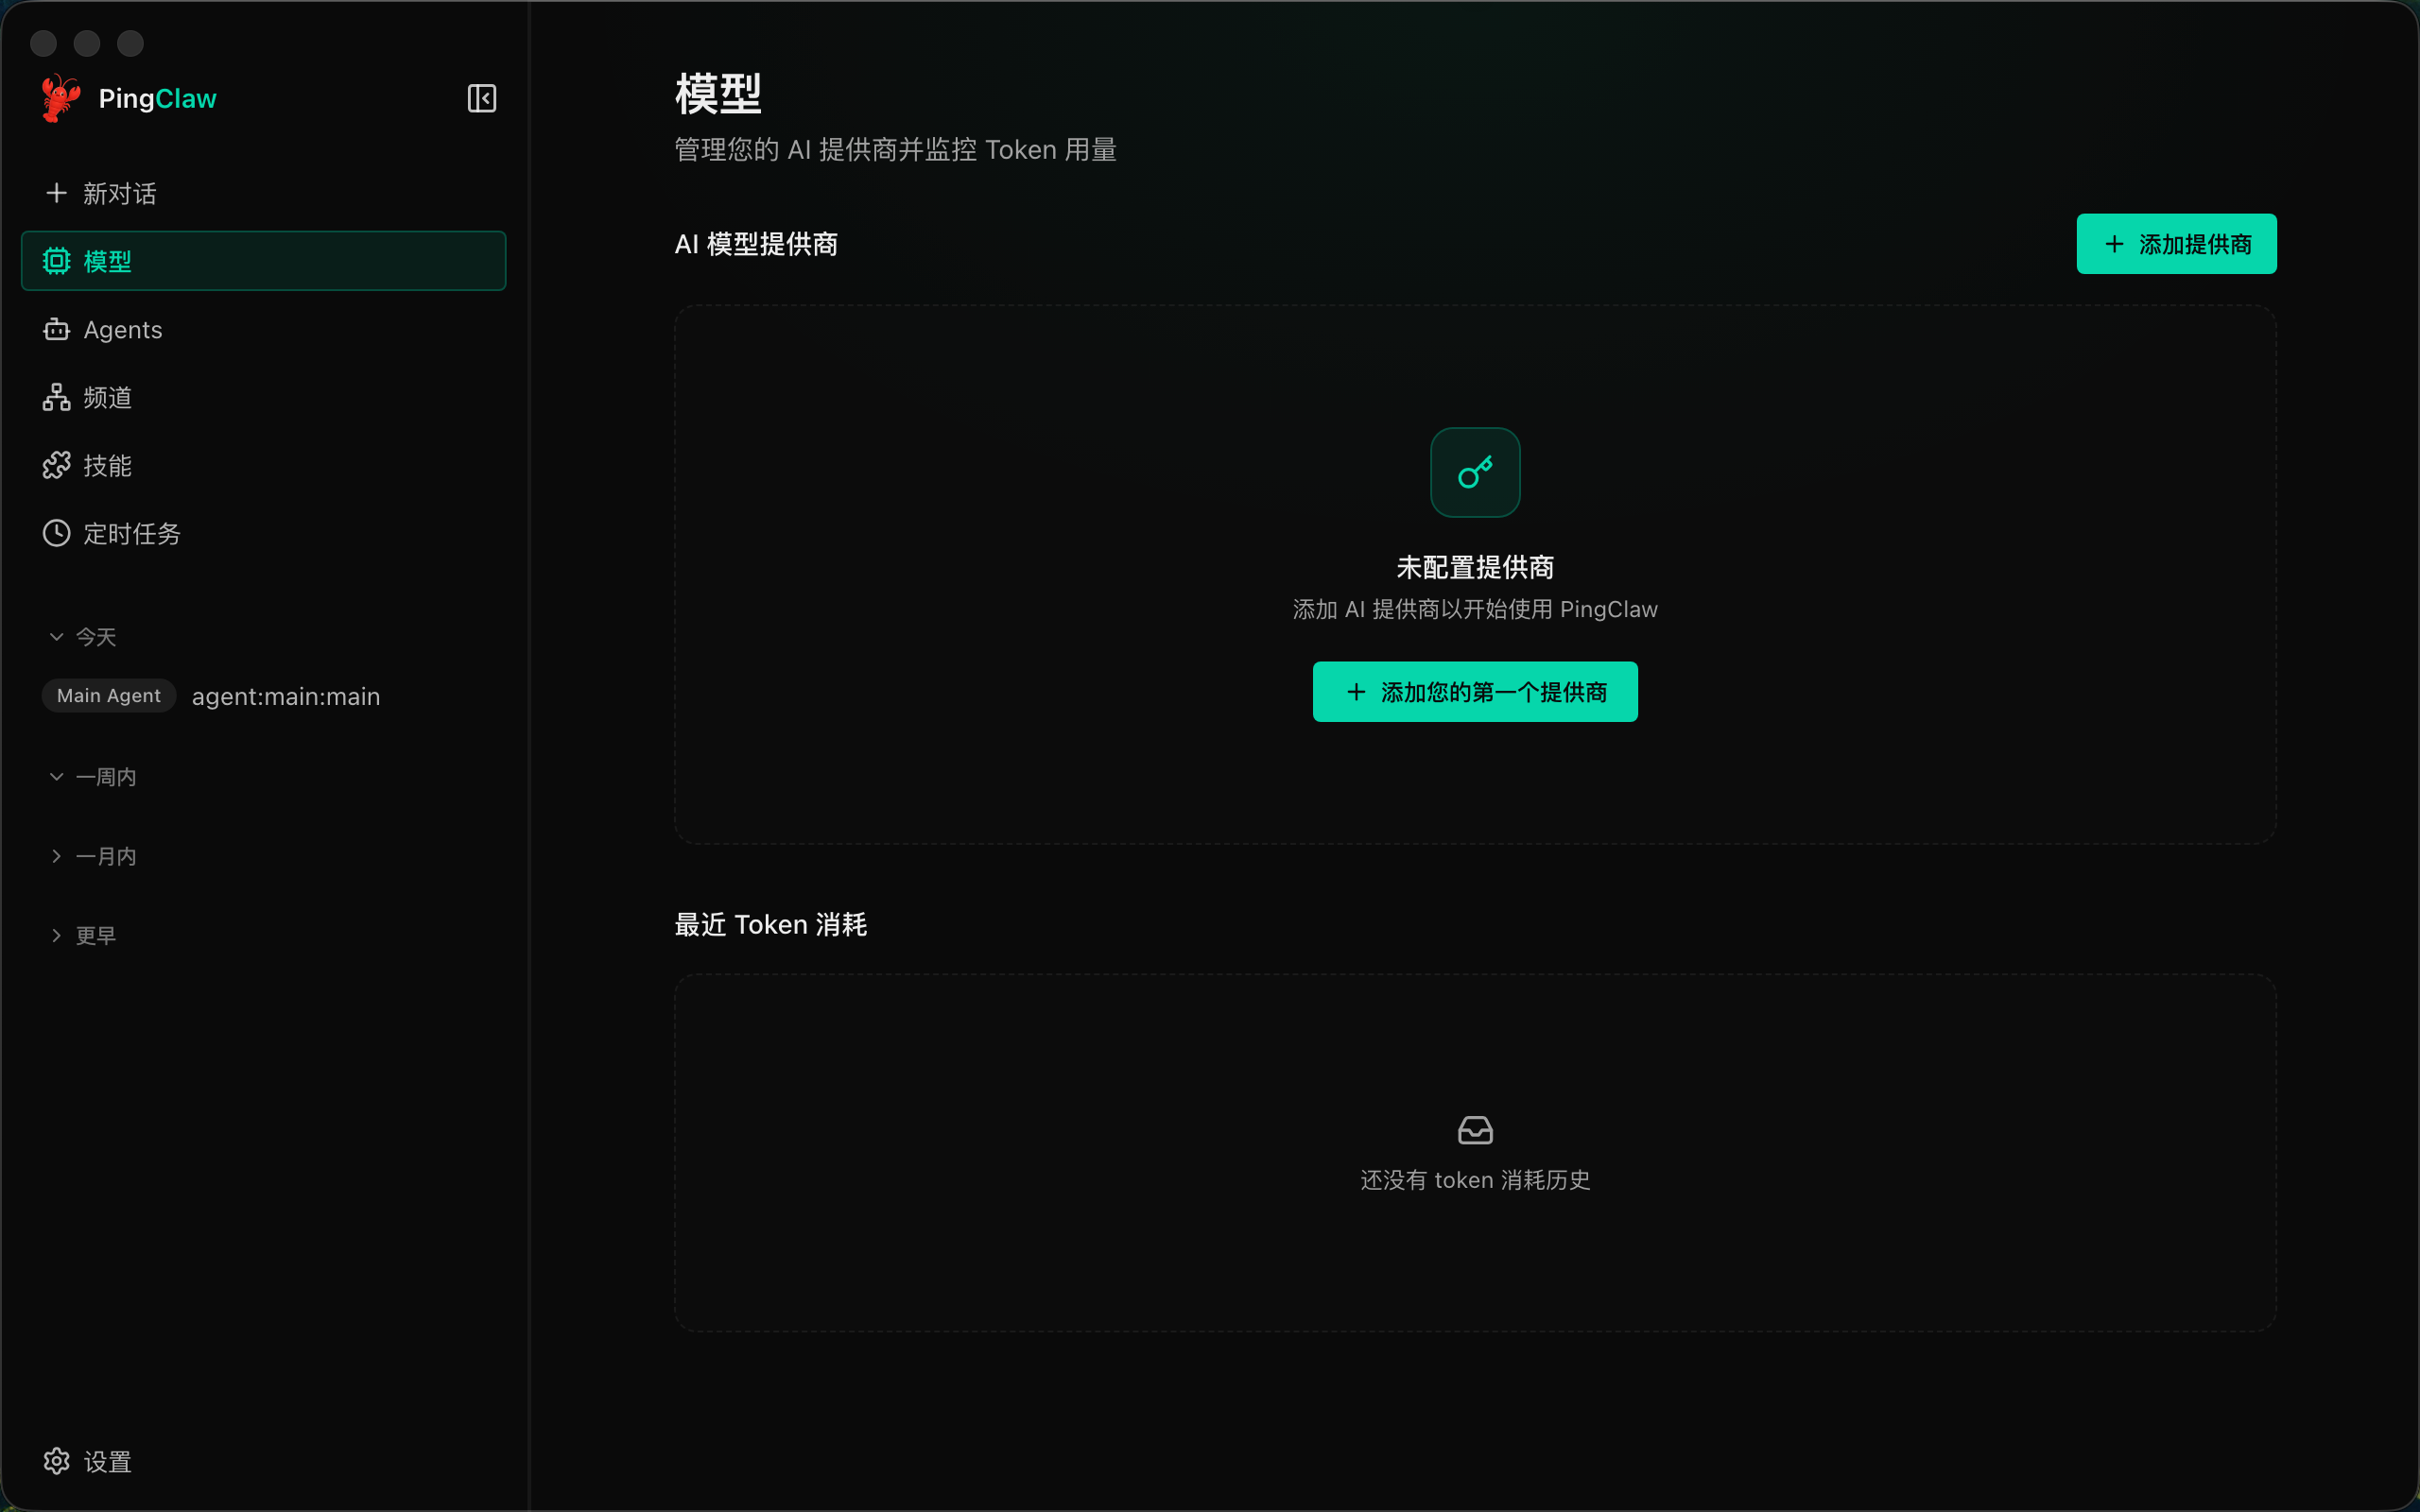Click the 还没有 token 消耗历史 text
Image resolution: width=2420 pixels, height=1512 pixels.
[x=1475, y=1180]
